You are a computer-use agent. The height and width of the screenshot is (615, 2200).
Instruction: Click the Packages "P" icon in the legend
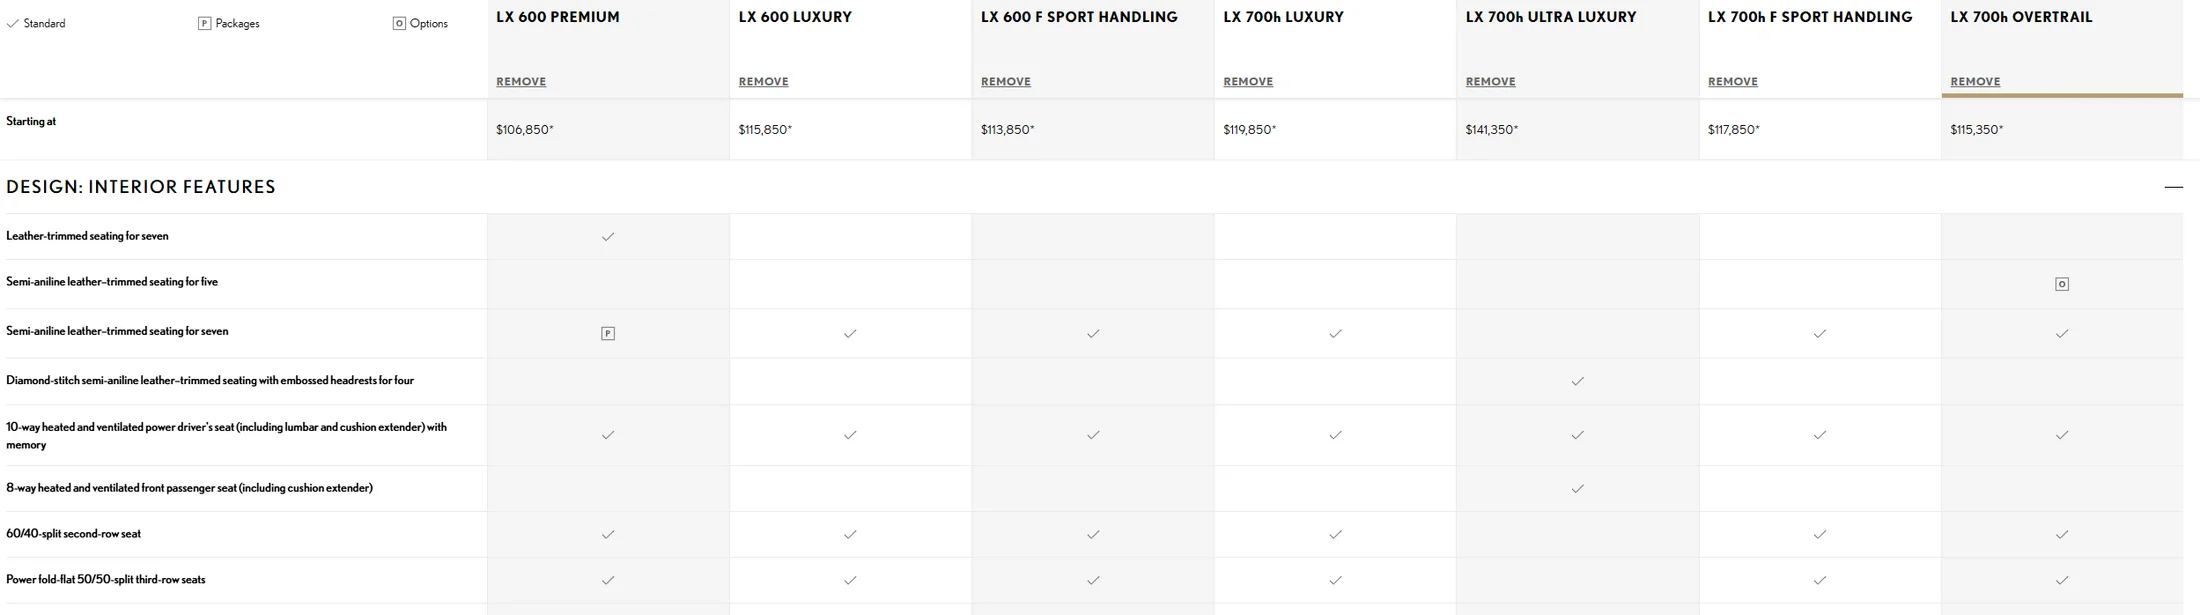click(x=204, y=24)
